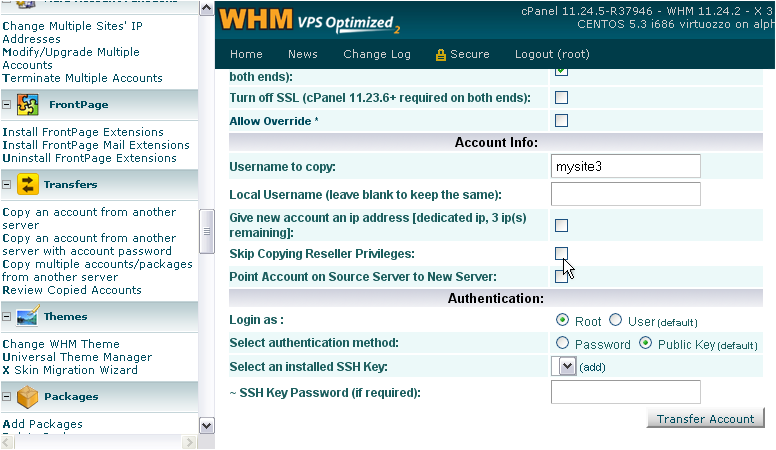The image size is (776, 450).
Task: Choose Public Key authentication method
Action: (x=645, y=343)
